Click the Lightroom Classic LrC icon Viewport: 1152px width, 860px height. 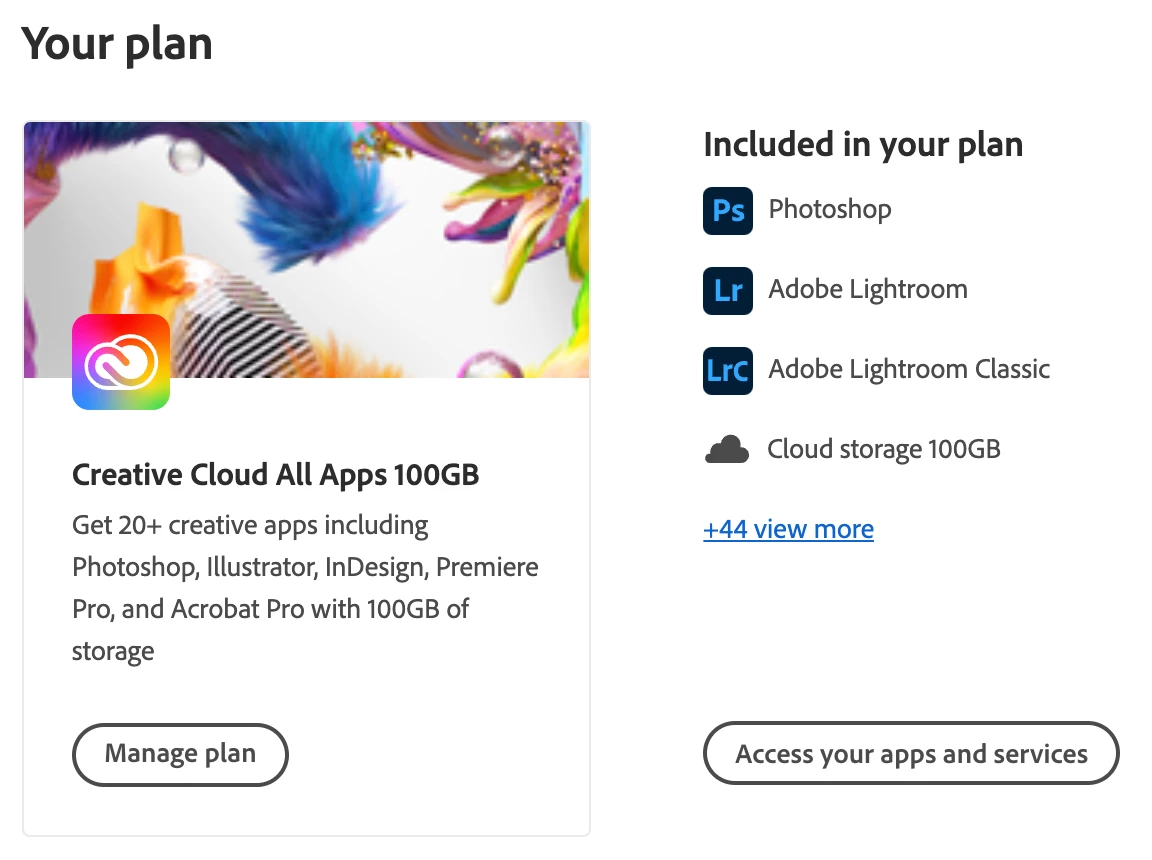[727, 370]
